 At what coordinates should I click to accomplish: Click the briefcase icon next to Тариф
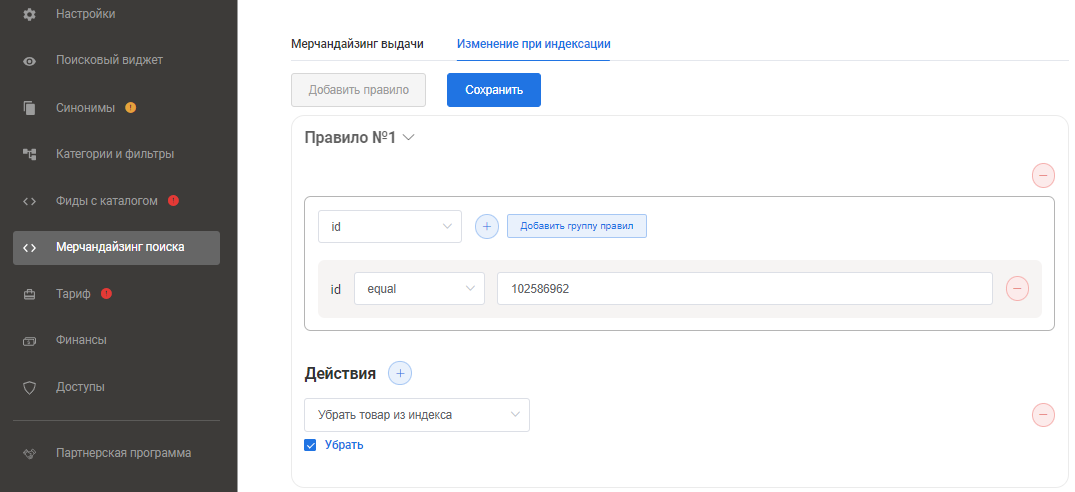coord(30,294)
